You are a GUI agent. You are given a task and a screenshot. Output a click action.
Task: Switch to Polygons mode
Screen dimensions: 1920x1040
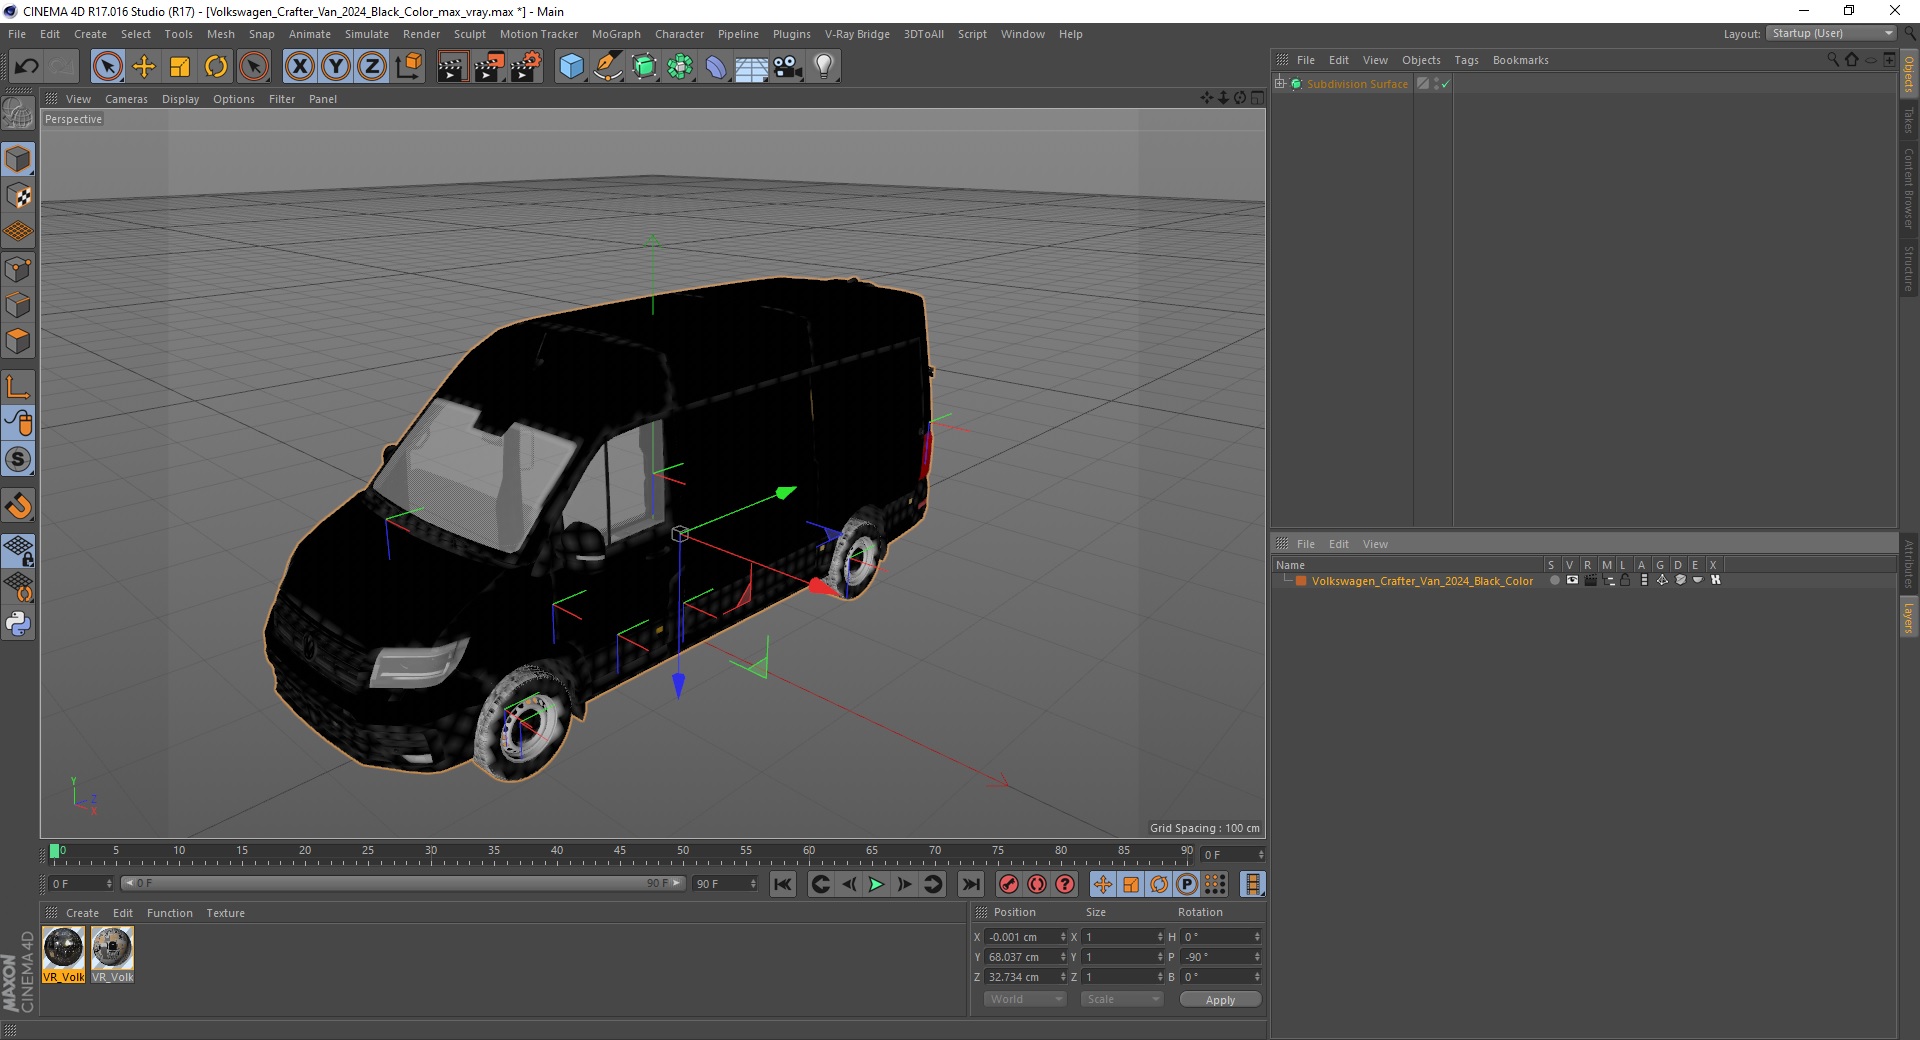pyautogui.click(x=18, y=341)
